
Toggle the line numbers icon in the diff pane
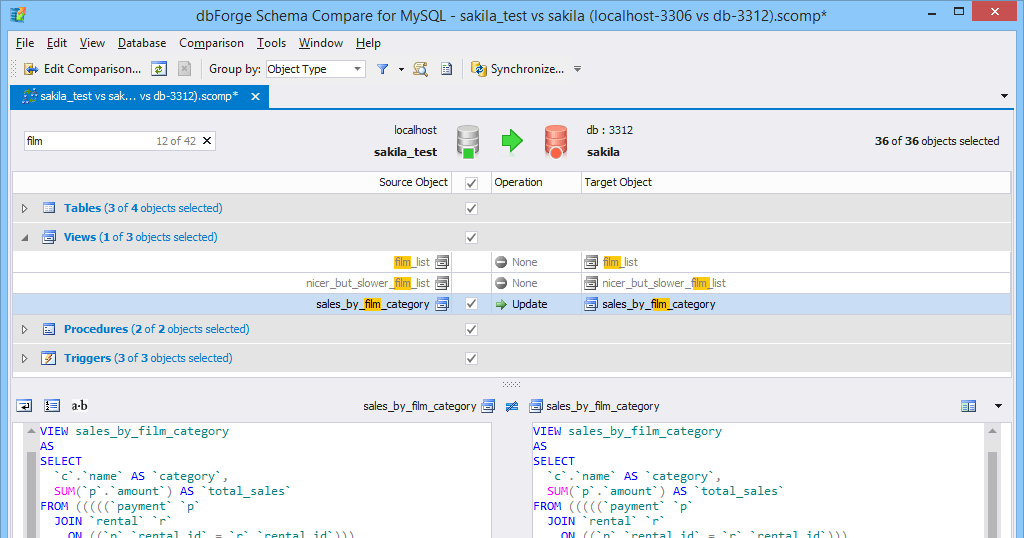[x=52, y=406]
